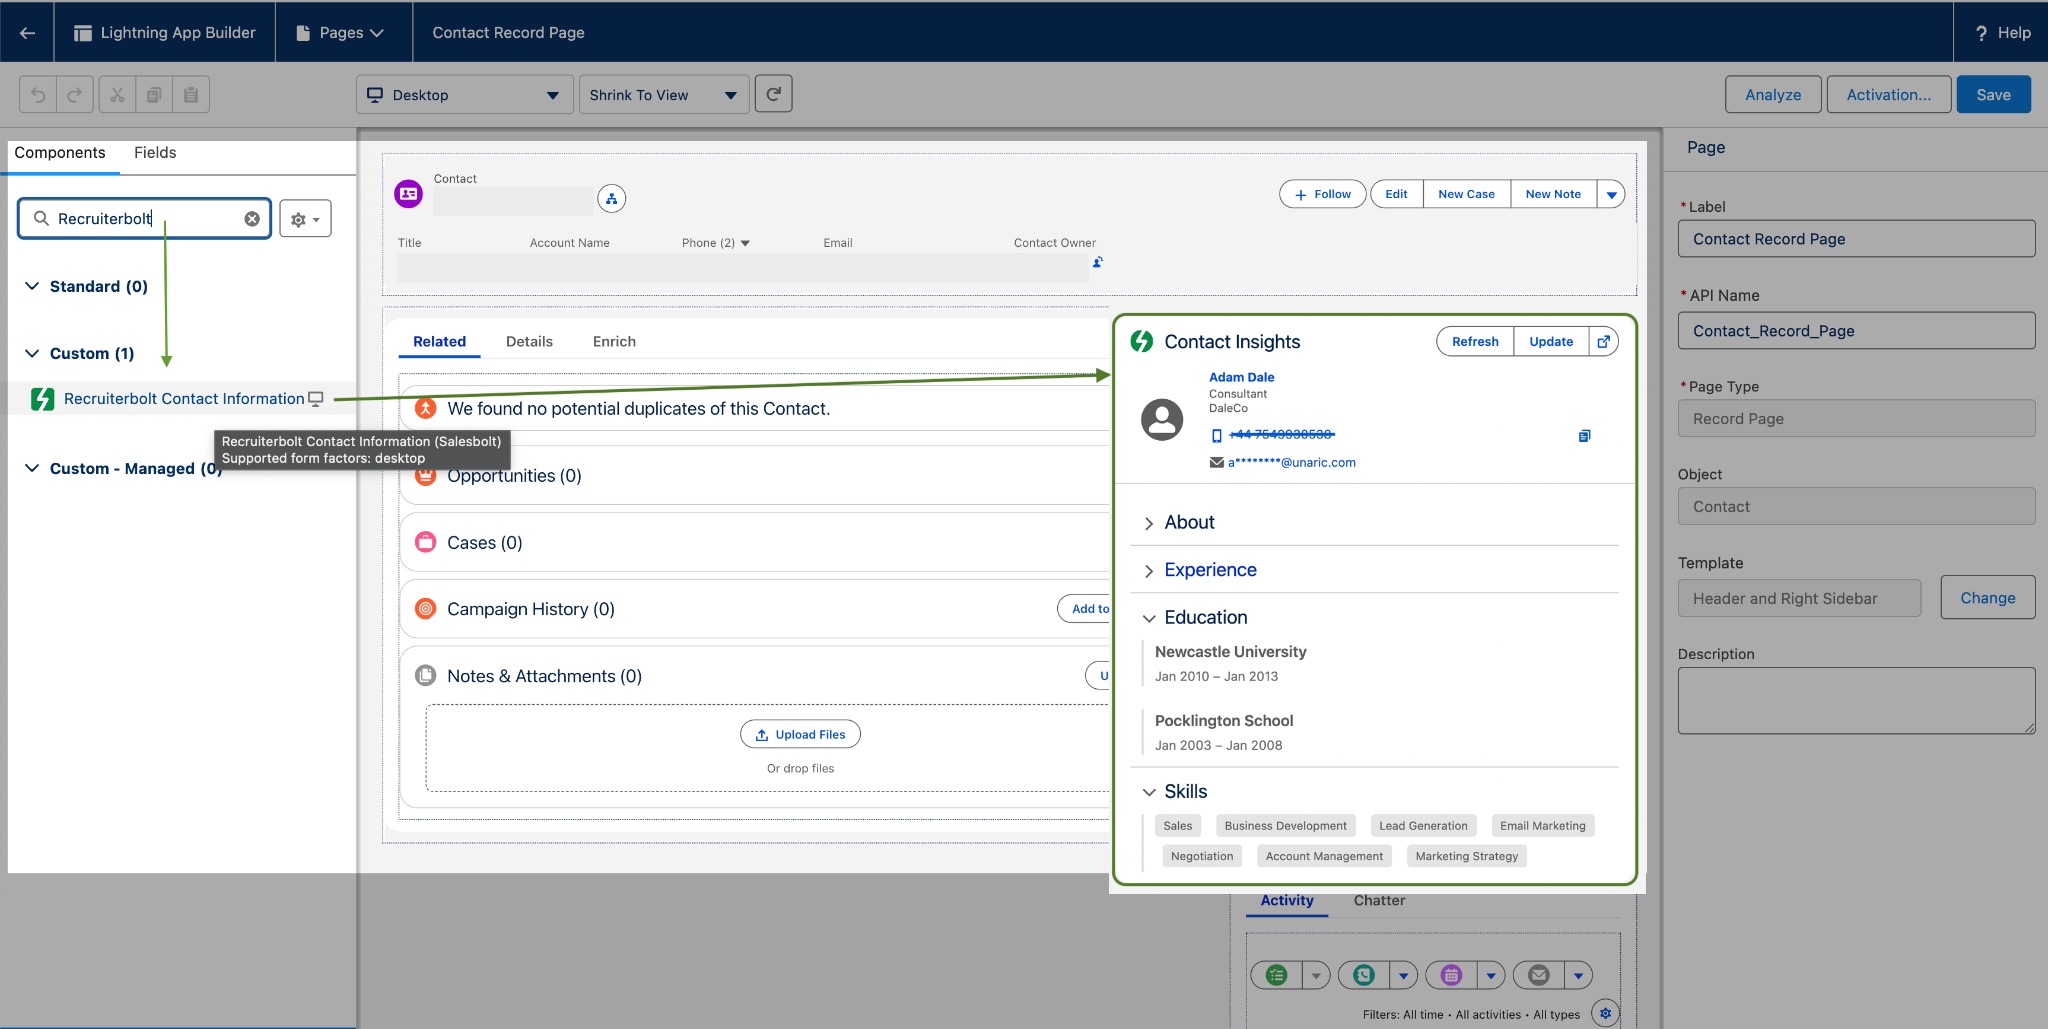Save the page
Viewport: 2048px width, 1029px height.
(x=1993, y=95)
